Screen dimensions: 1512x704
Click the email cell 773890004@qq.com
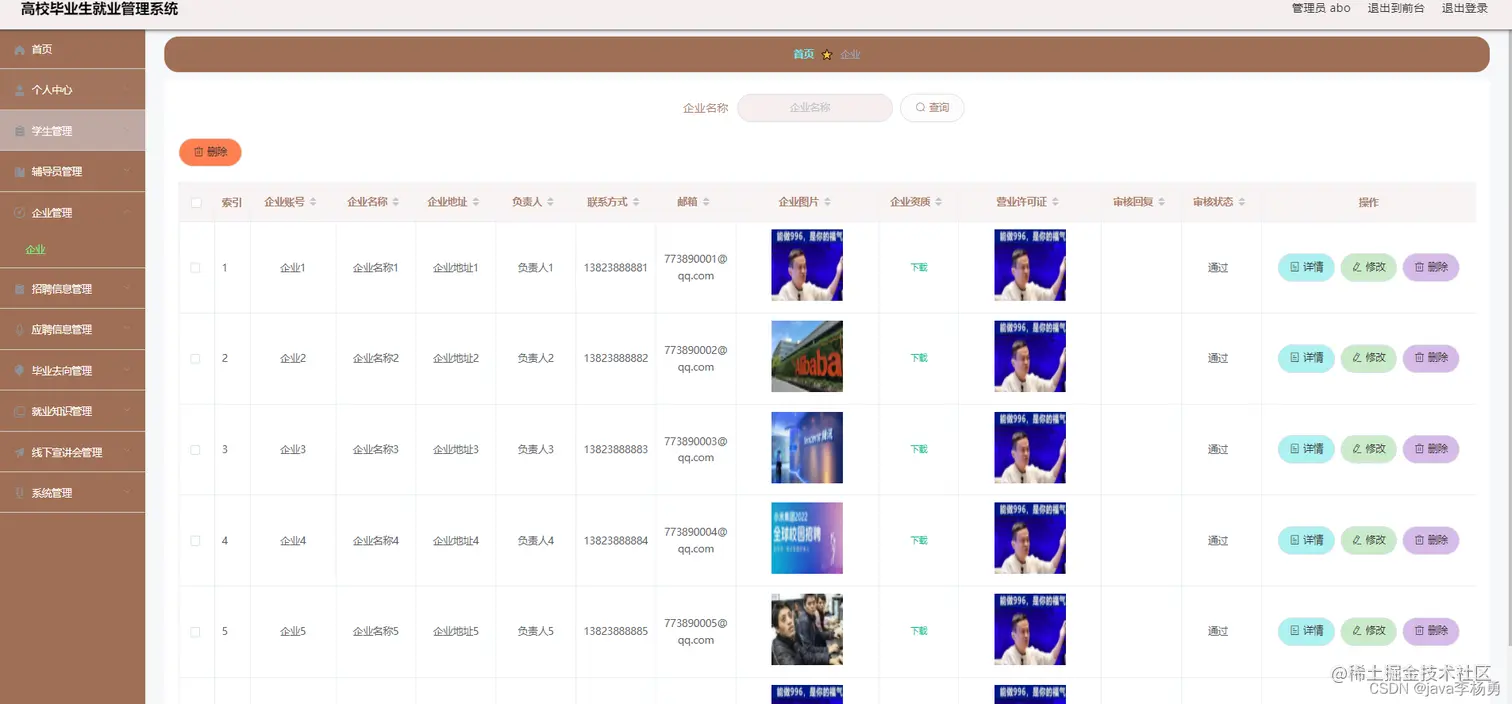click(x=696, y=540)
